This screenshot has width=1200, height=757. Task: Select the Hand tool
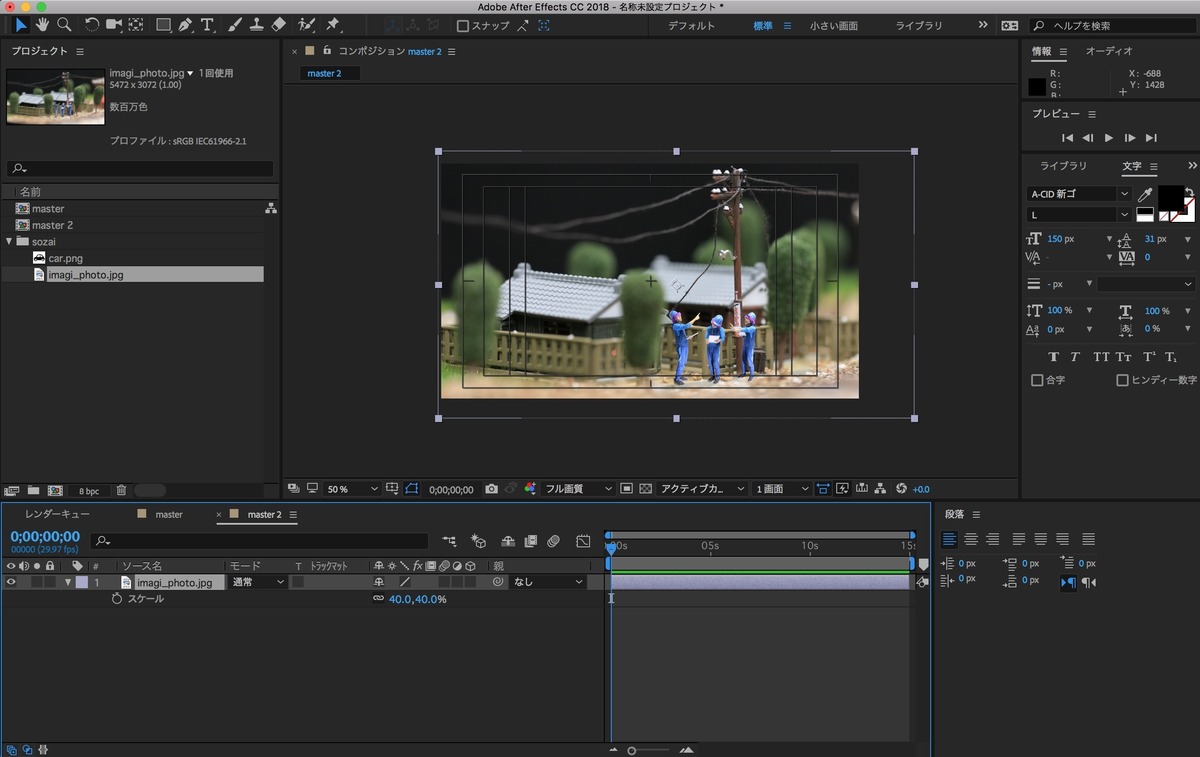pos(42,25)
